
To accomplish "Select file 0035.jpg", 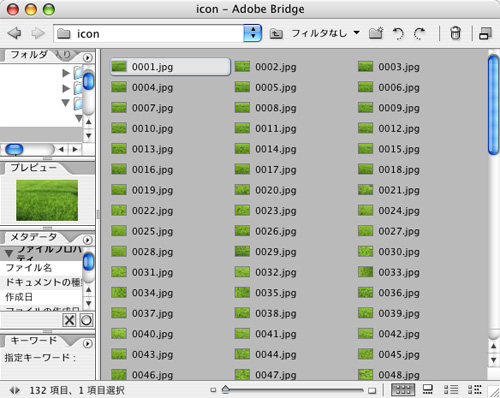I will (x=266, y=293).
